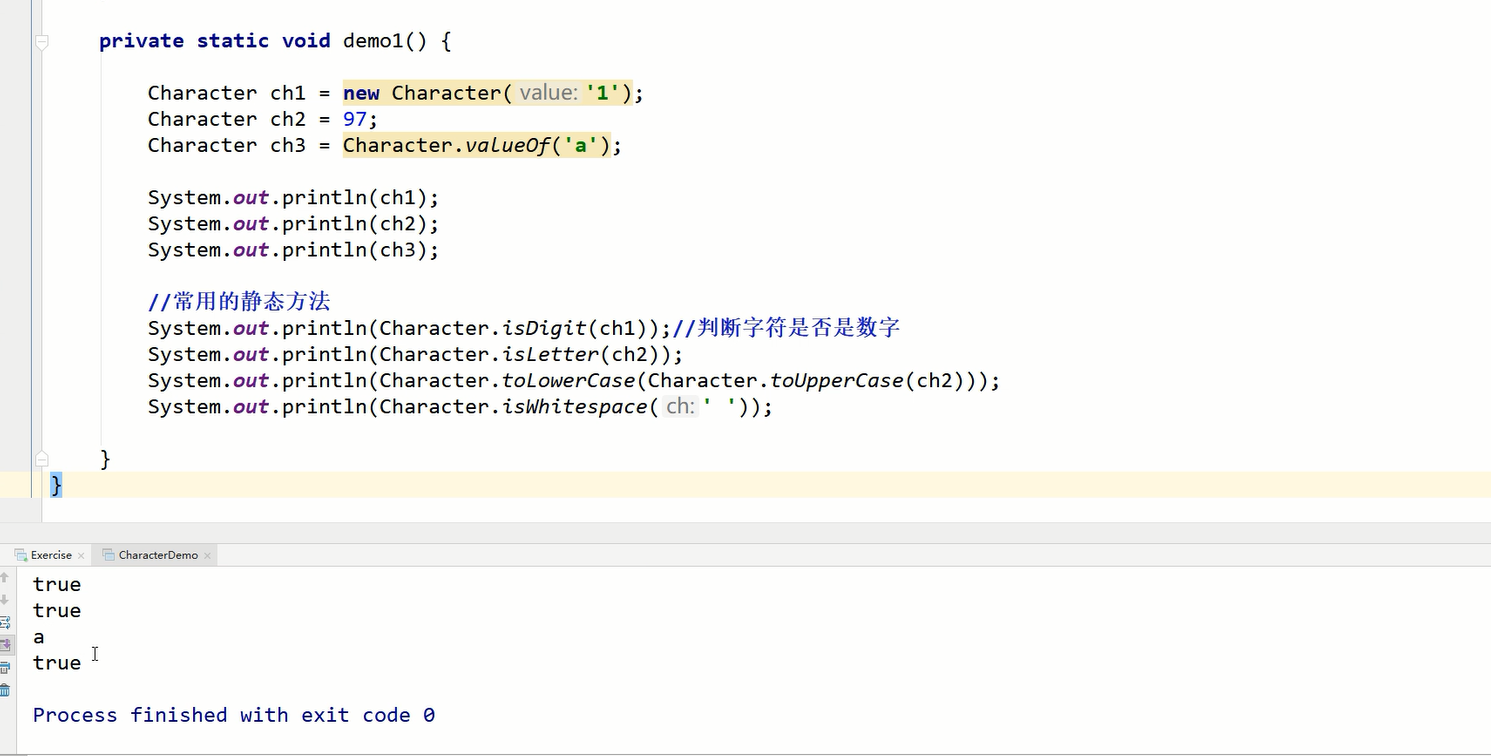This screenshot has width=1491, height=756.
Task: Close the Exercise tab
Action: click(x=81, y=555)
